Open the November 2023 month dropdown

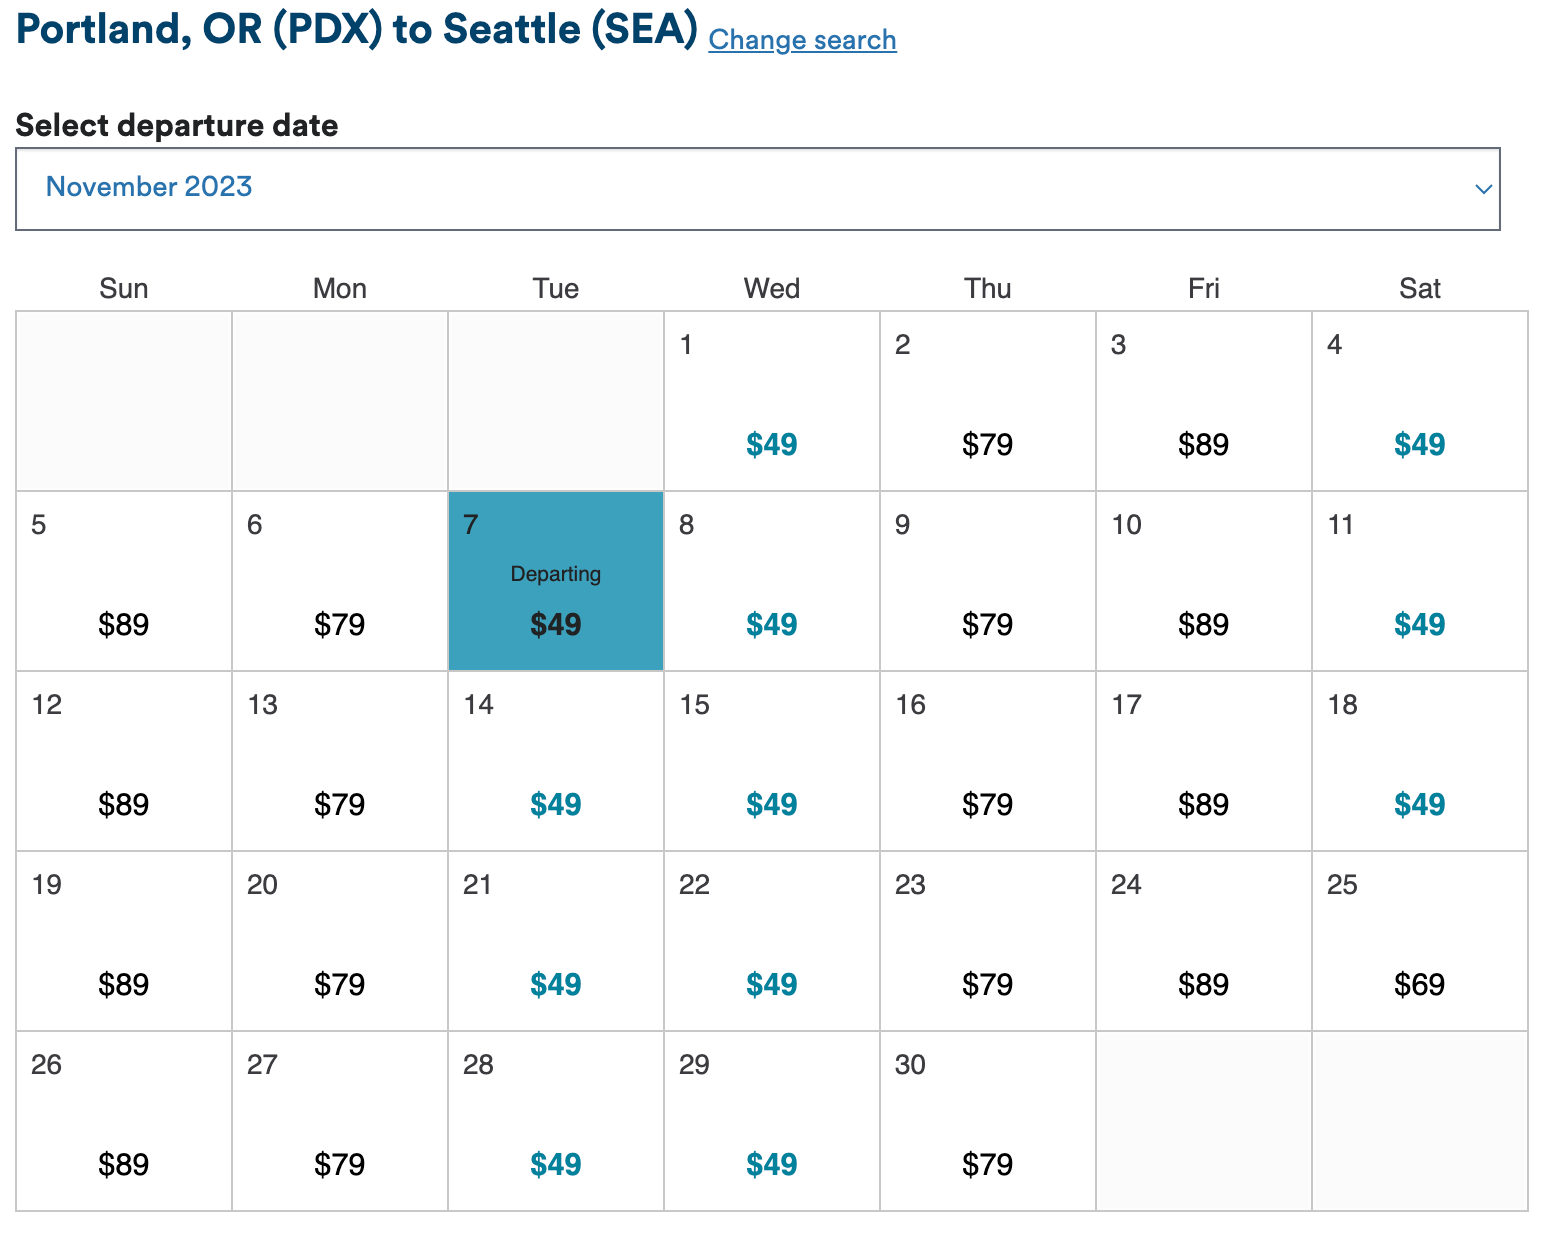757,189
